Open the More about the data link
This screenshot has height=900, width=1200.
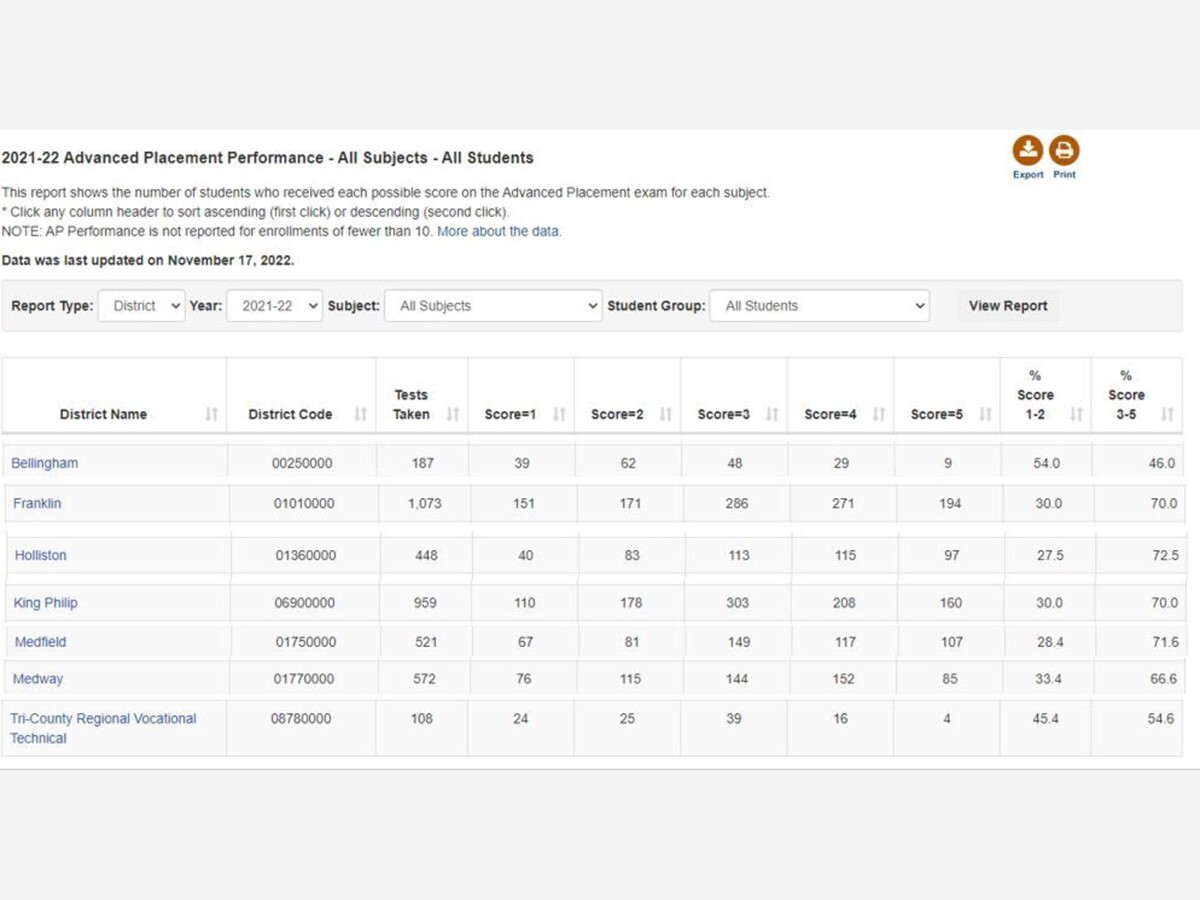pos(499,231)
